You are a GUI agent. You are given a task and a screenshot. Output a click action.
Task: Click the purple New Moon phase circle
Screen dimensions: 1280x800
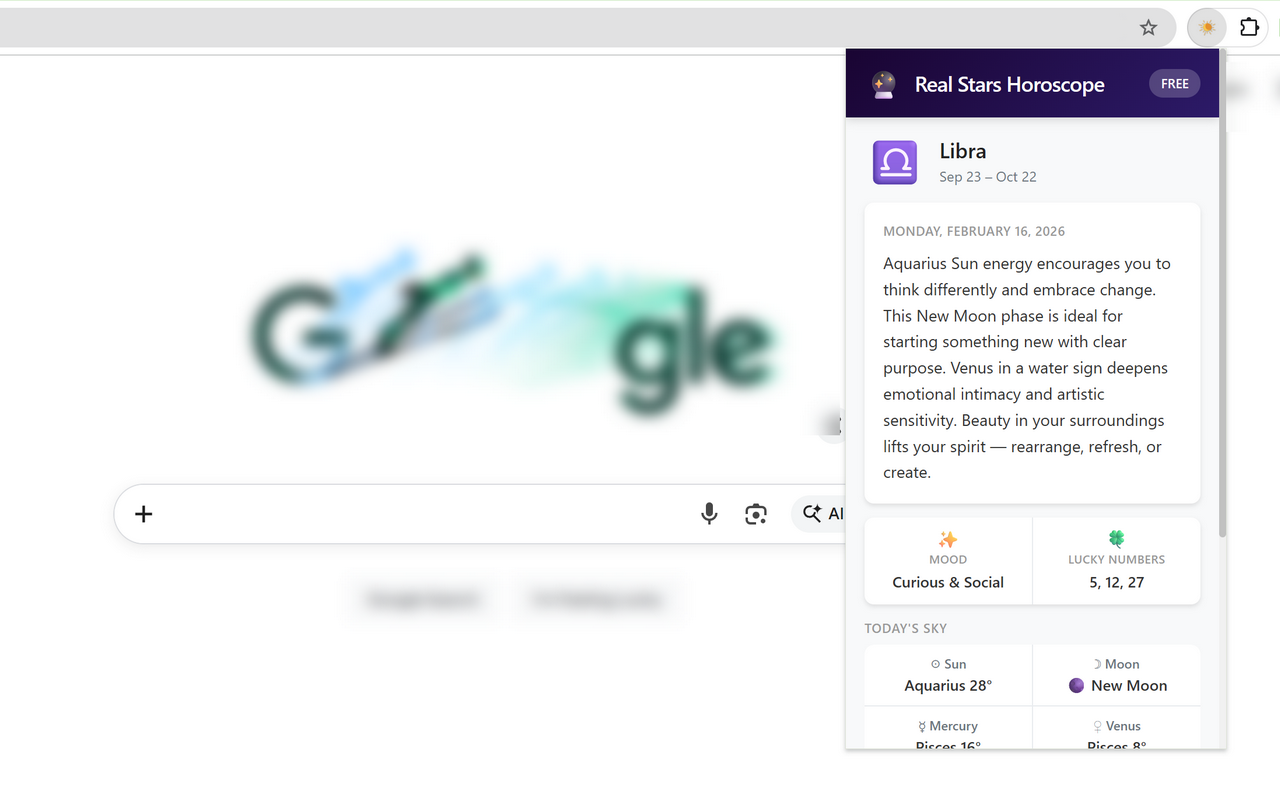1076,686
